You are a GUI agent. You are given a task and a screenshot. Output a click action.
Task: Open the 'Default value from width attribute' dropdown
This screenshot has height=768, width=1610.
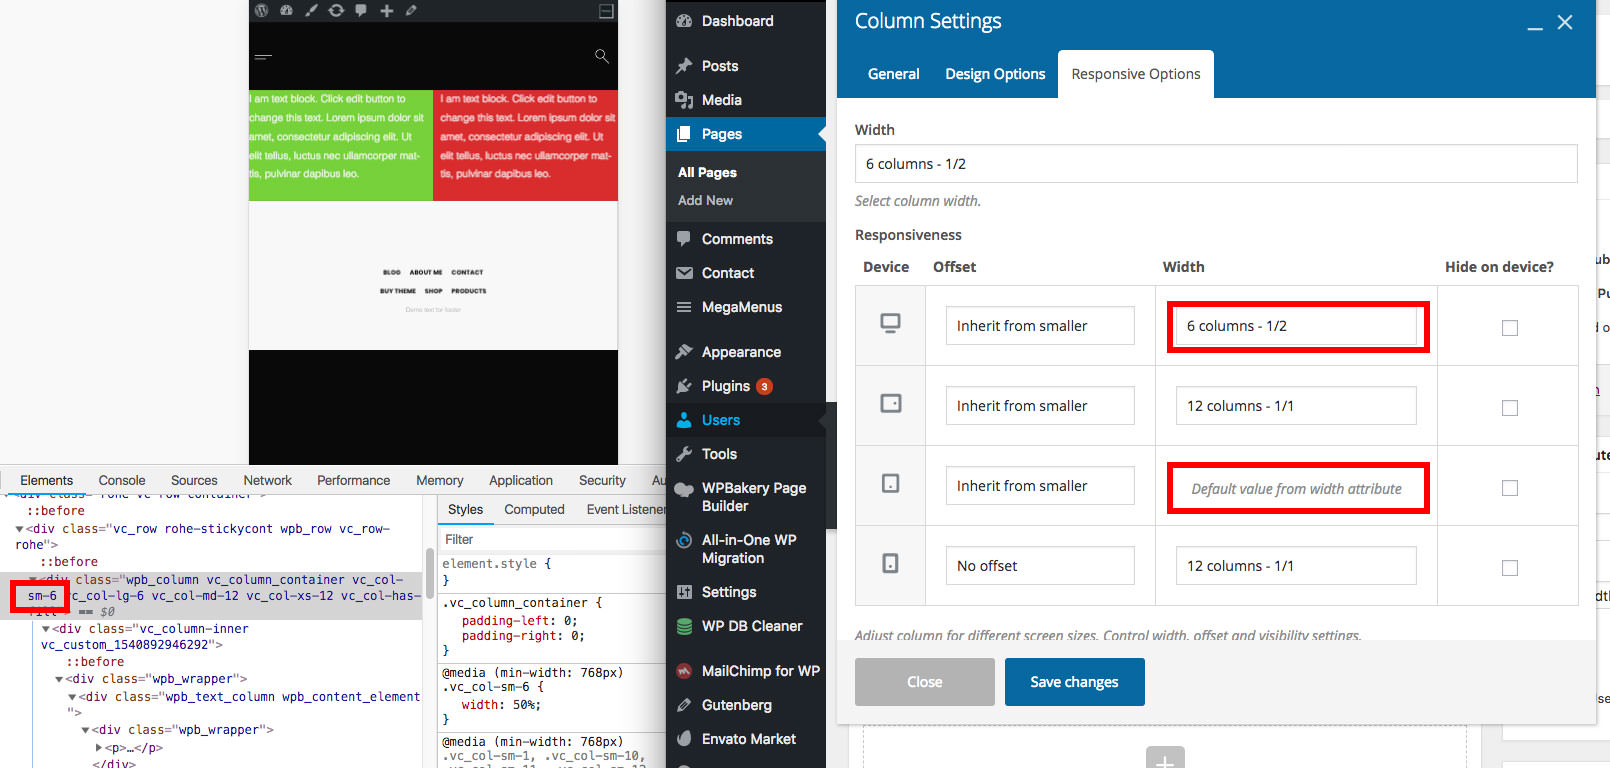(1296, 488)
